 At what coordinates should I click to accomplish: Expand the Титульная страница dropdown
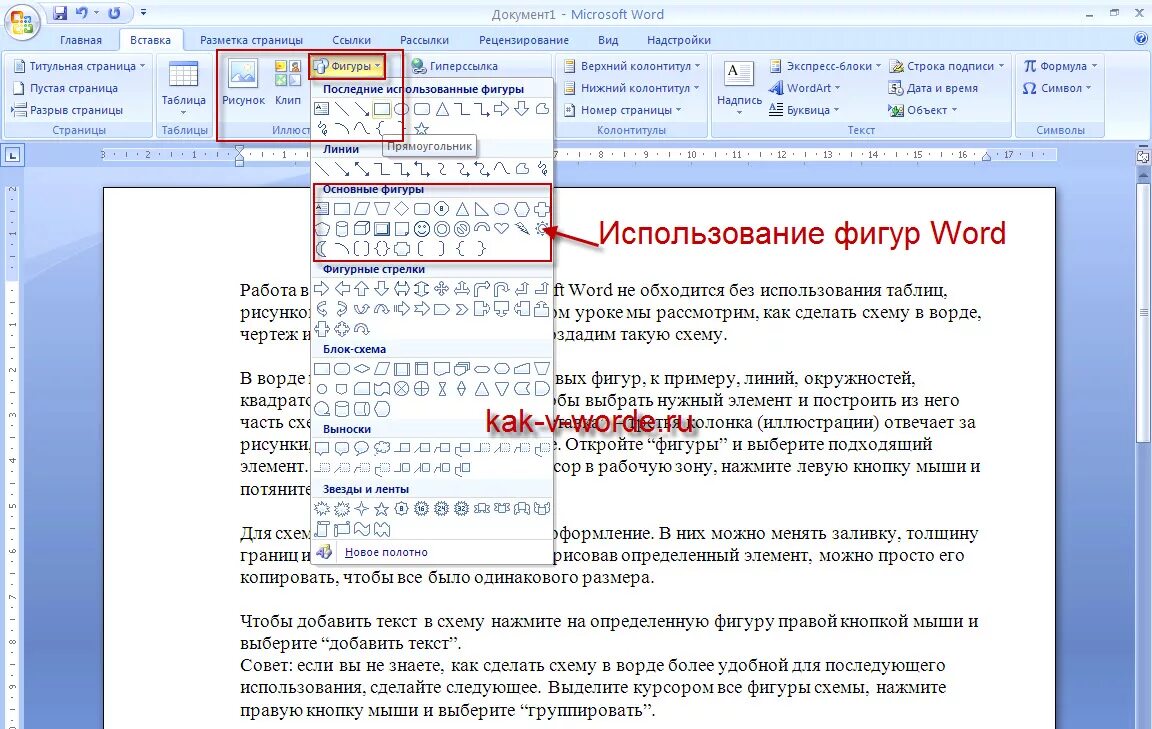click(79, 66)
